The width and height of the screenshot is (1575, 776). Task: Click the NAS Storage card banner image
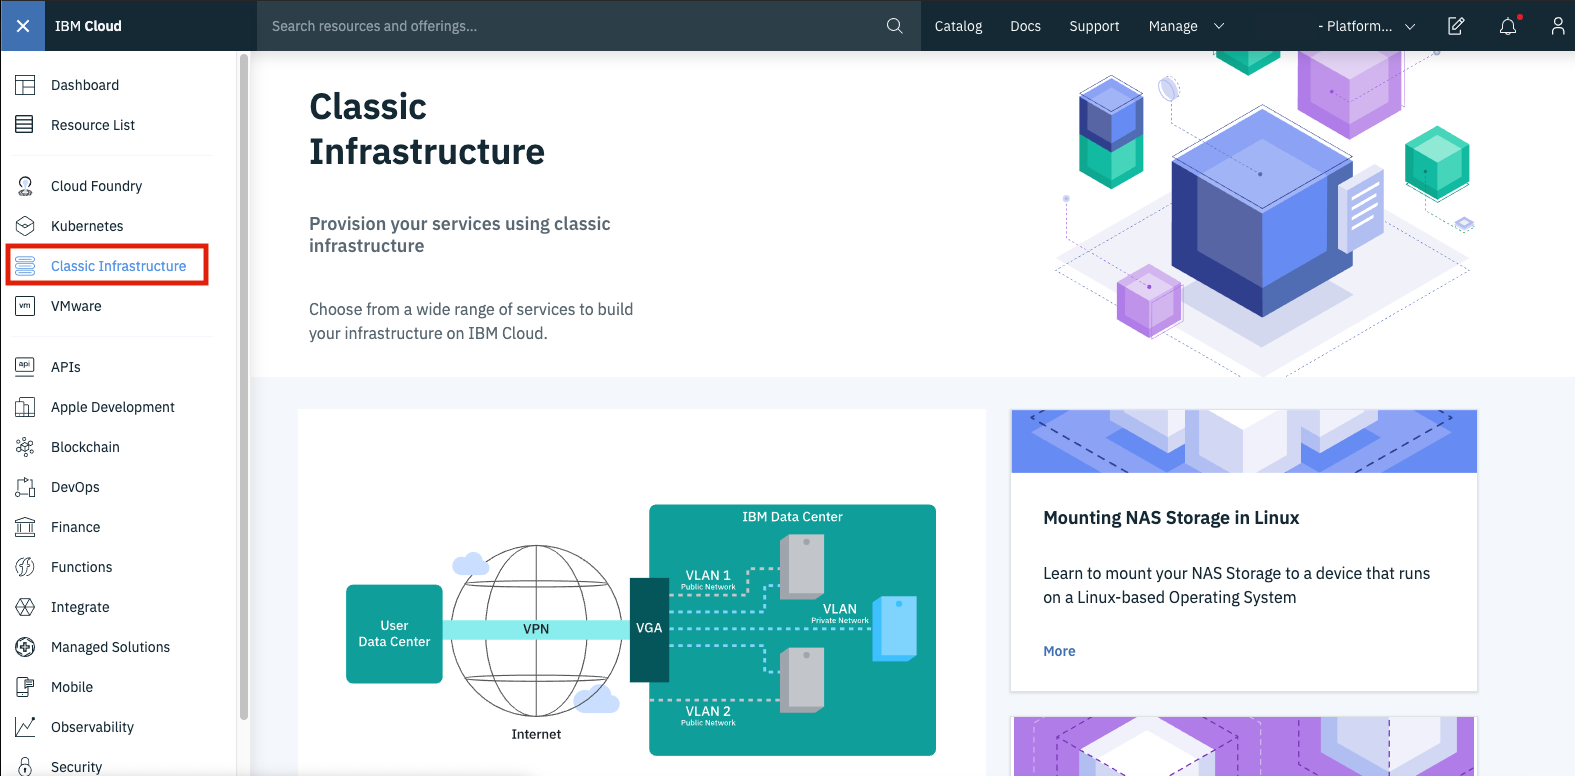click(x=1244, y=441)
